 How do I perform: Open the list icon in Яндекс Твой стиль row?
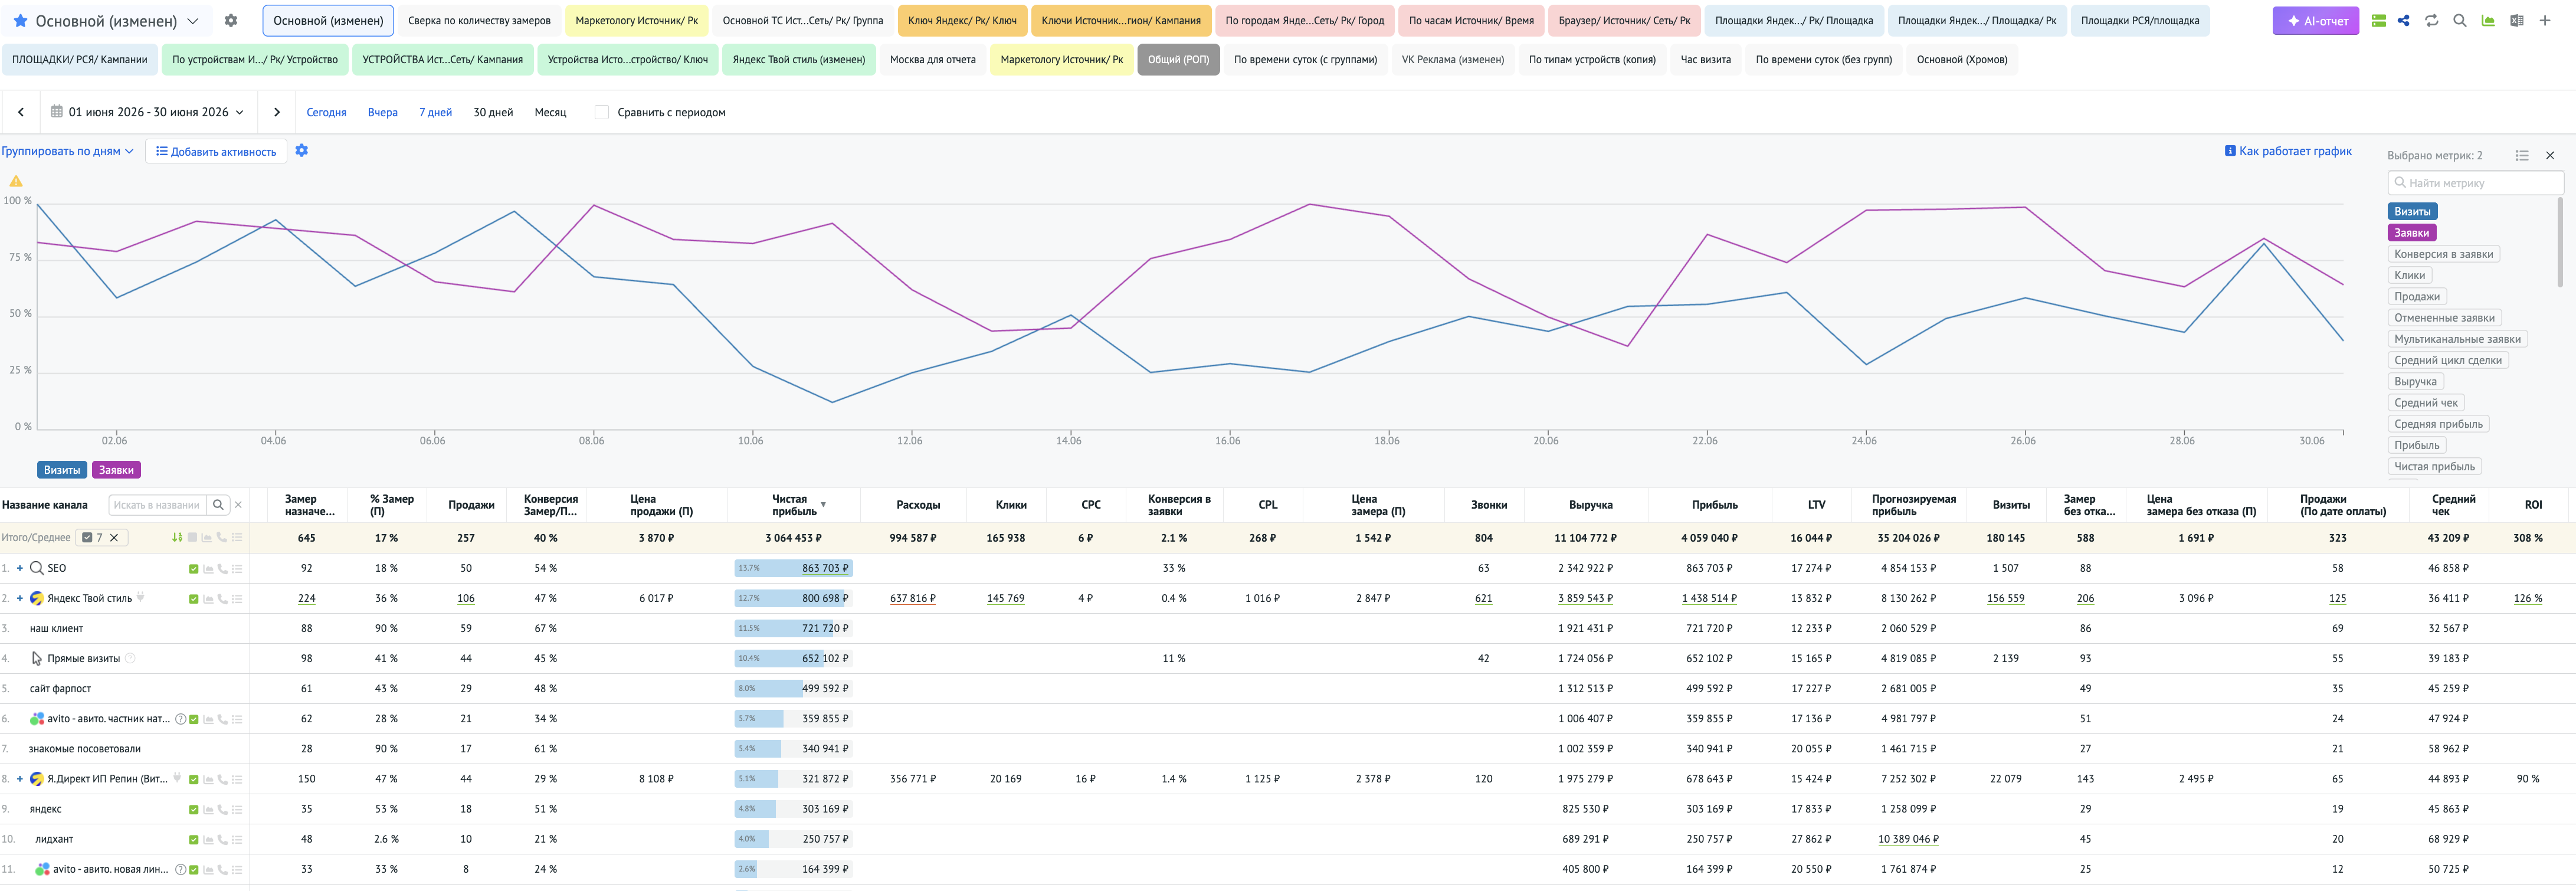tap(237, 599)
